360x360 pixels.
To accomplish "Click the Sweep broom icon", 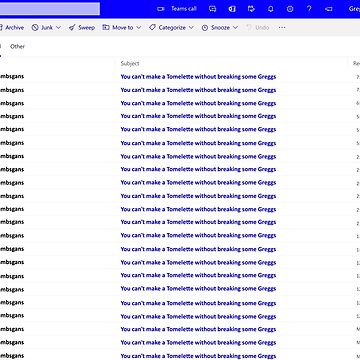I will pyautogui.click(x=72, y=28).
